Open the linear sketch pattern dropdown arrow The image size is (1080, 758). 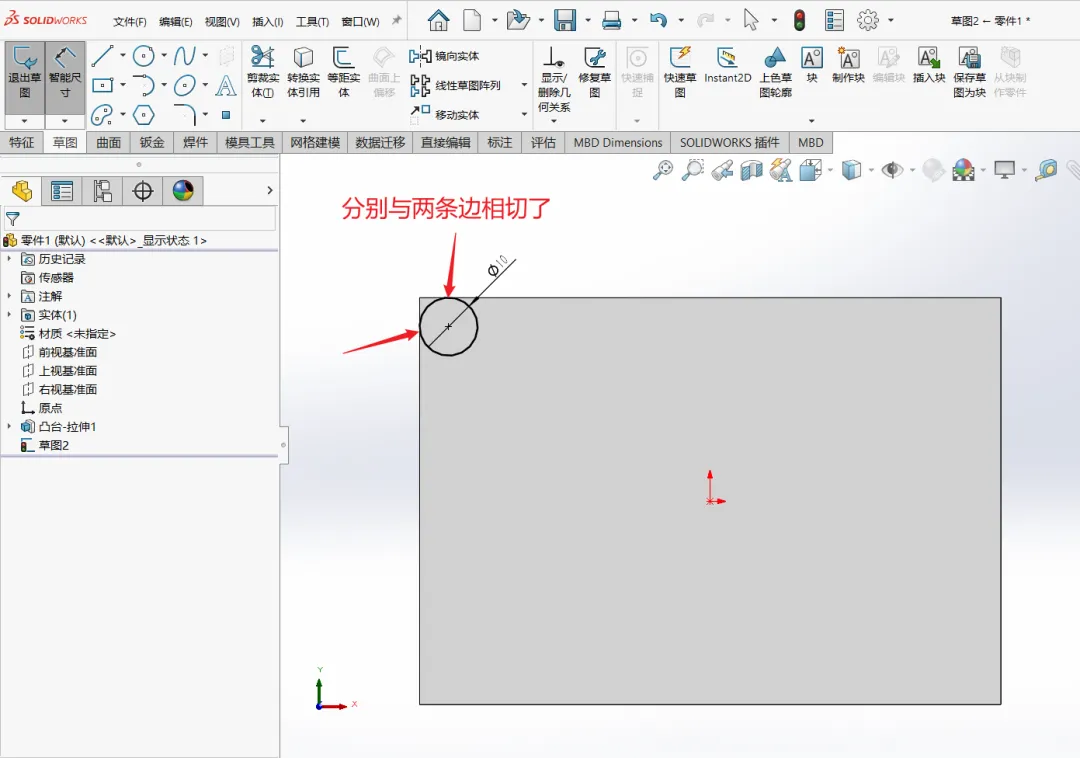pyautogui.click(x=524, y=85)
